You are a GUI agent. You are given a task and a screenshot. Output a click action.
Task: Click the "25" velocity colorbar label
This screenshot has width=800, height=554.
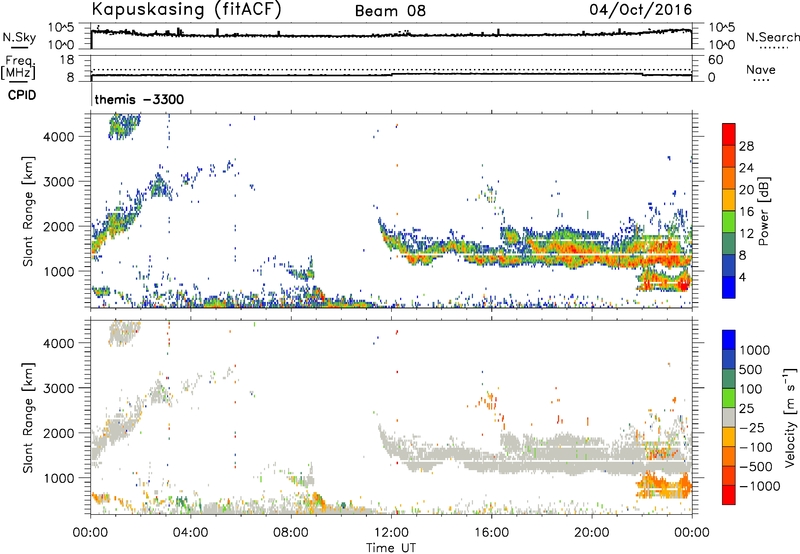tap(746, 408)
